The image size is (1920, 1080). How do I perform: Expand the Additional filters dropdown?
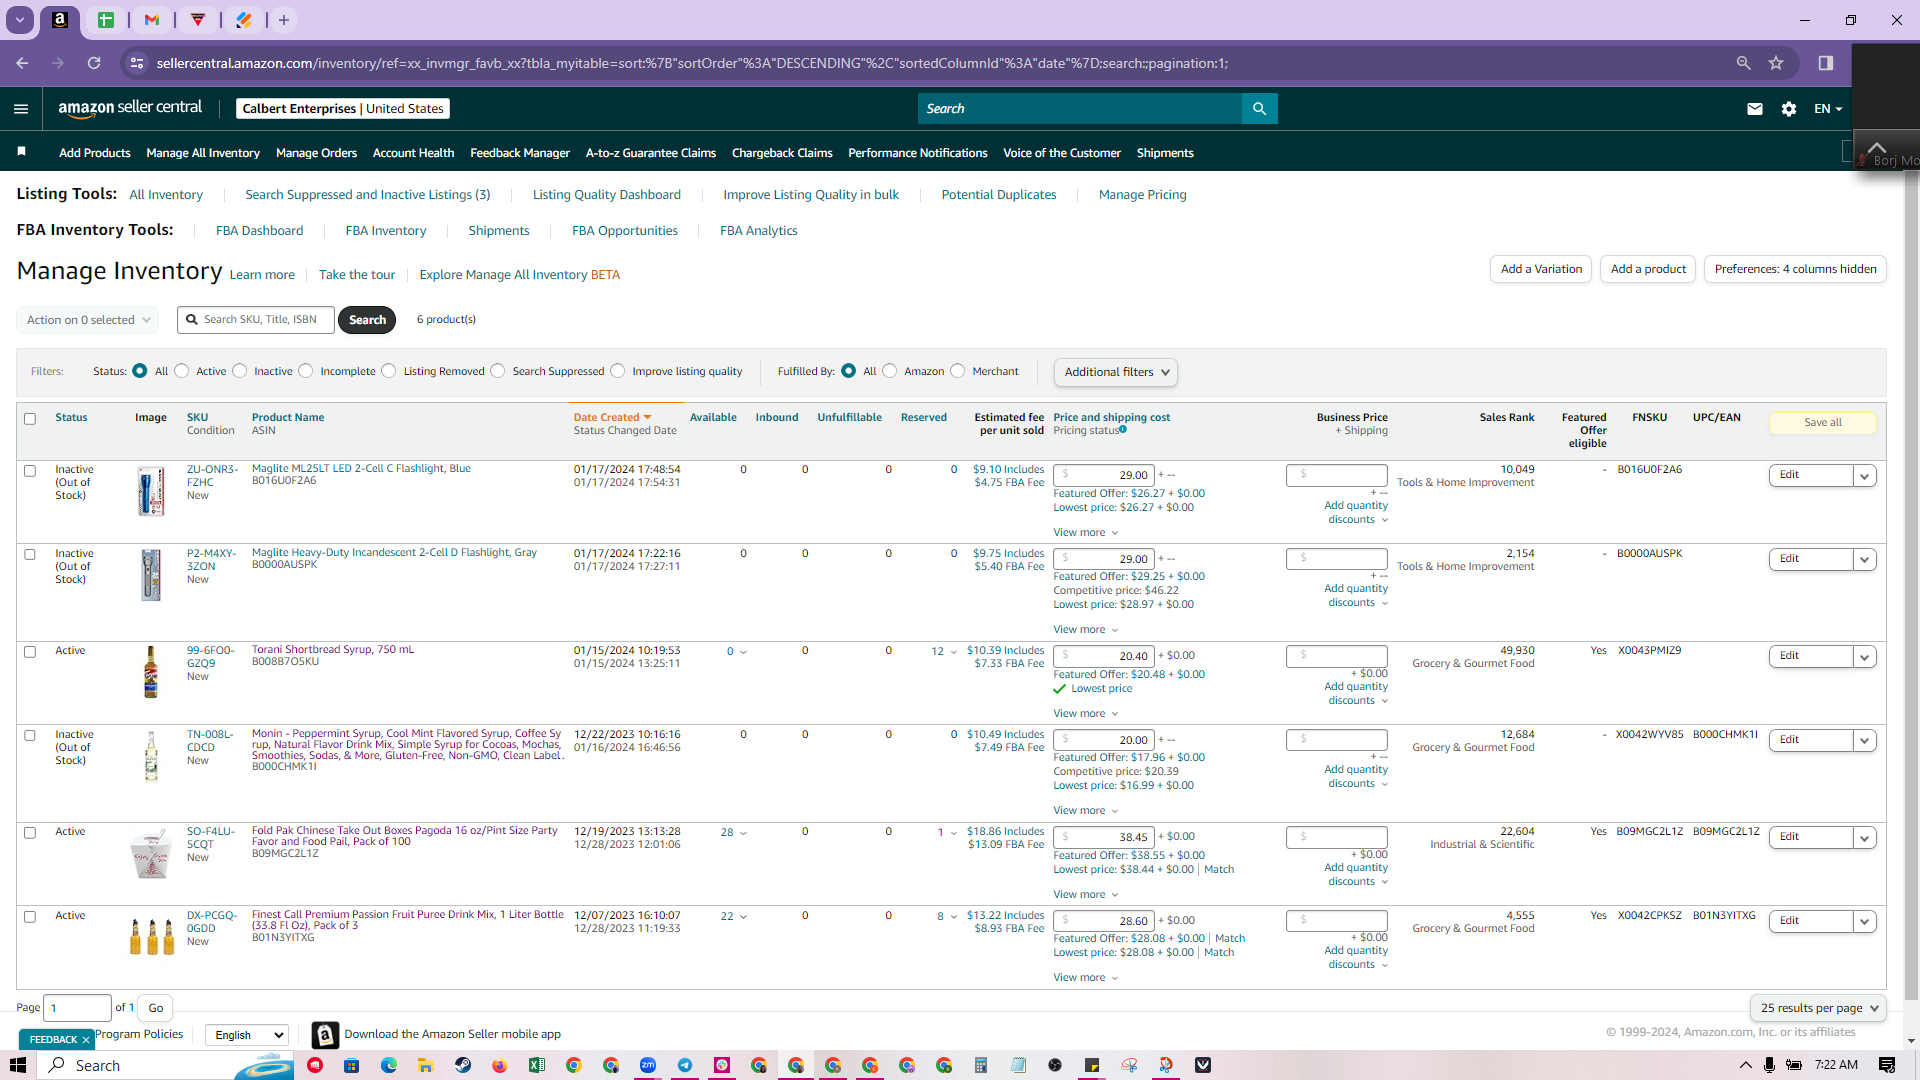(1116, 372)
